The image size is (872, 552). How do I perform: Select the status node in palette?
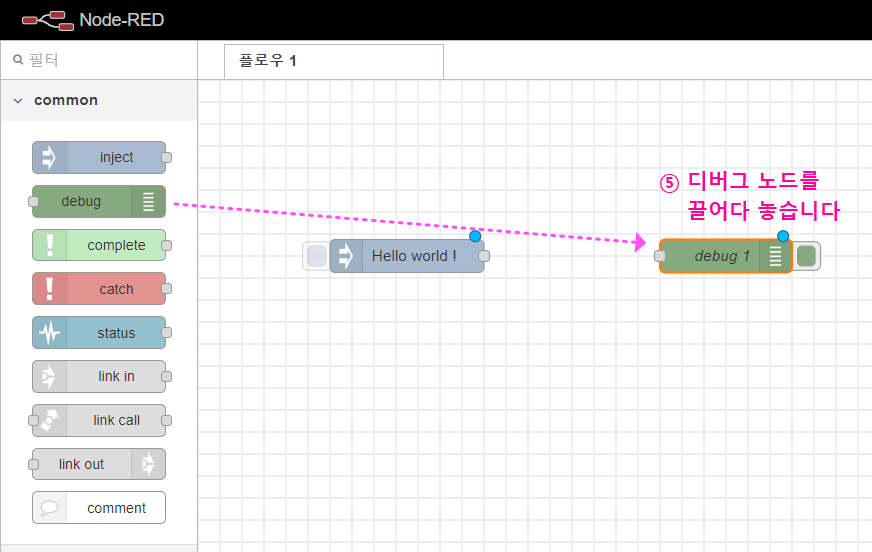[99, 332]
